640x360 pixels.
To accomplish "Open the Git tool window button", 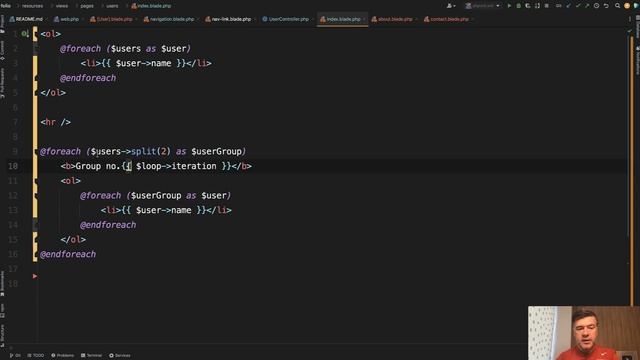I will [x=15, y=356].
